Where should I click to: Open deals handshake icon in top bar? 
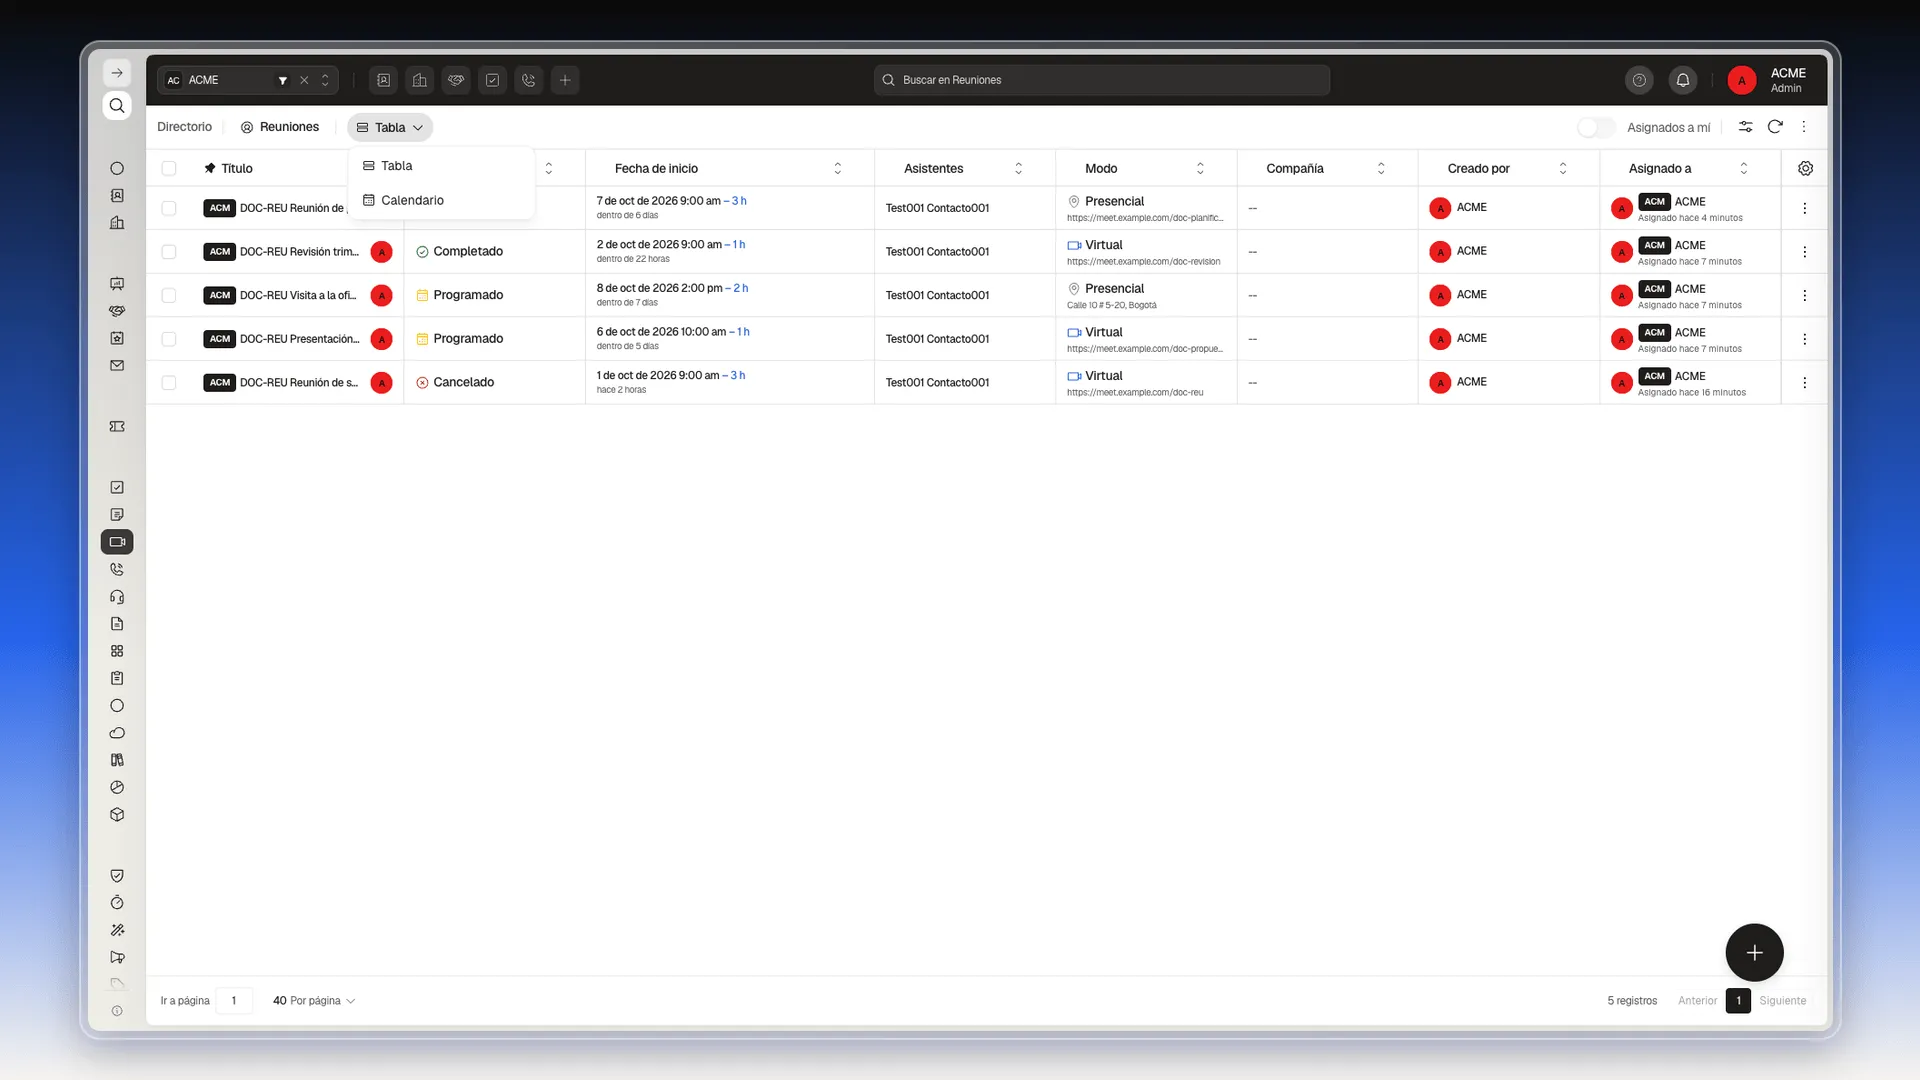pos(456,80)
